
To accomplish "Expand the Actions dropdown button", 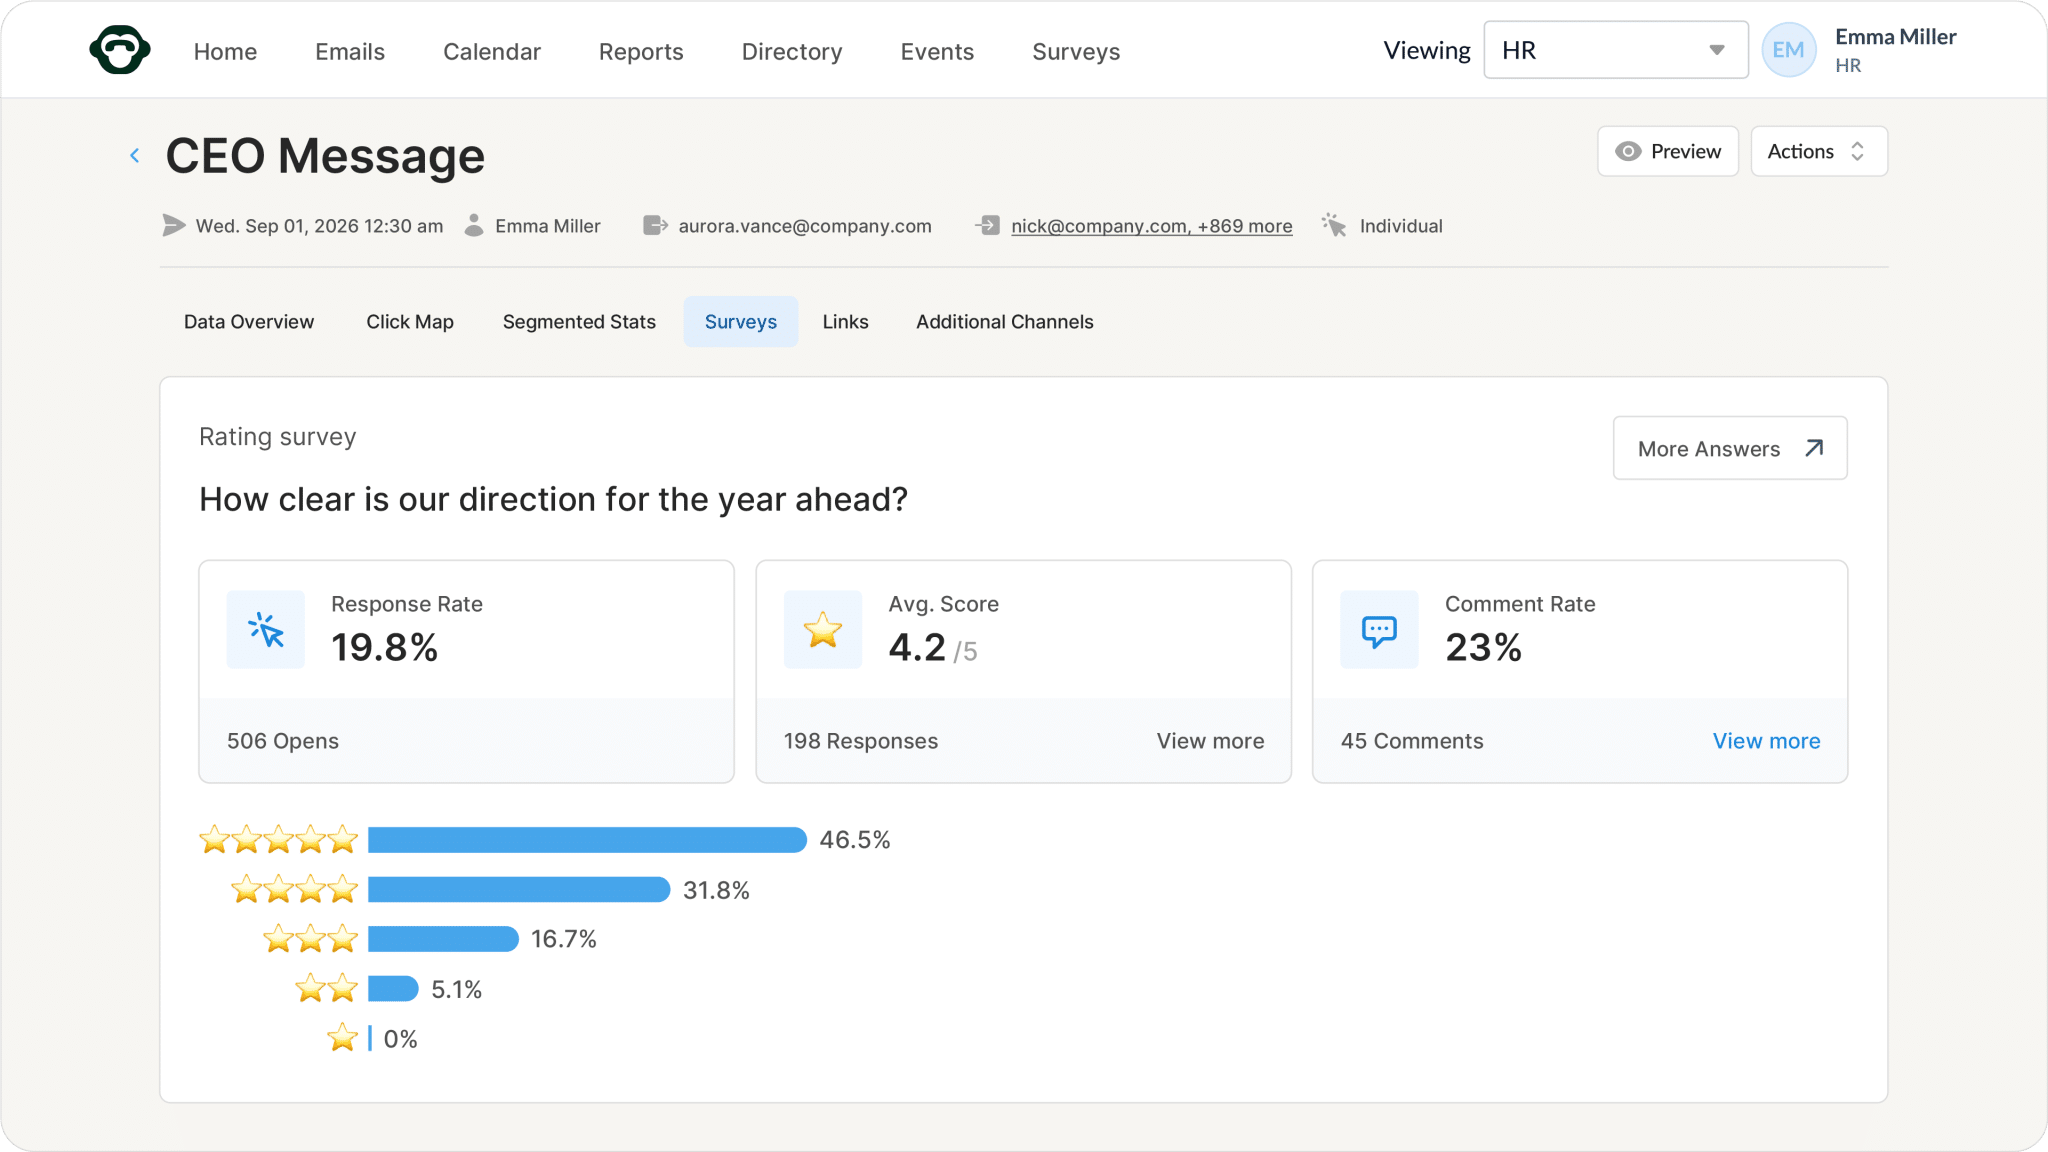I will tap(1818, 151).
